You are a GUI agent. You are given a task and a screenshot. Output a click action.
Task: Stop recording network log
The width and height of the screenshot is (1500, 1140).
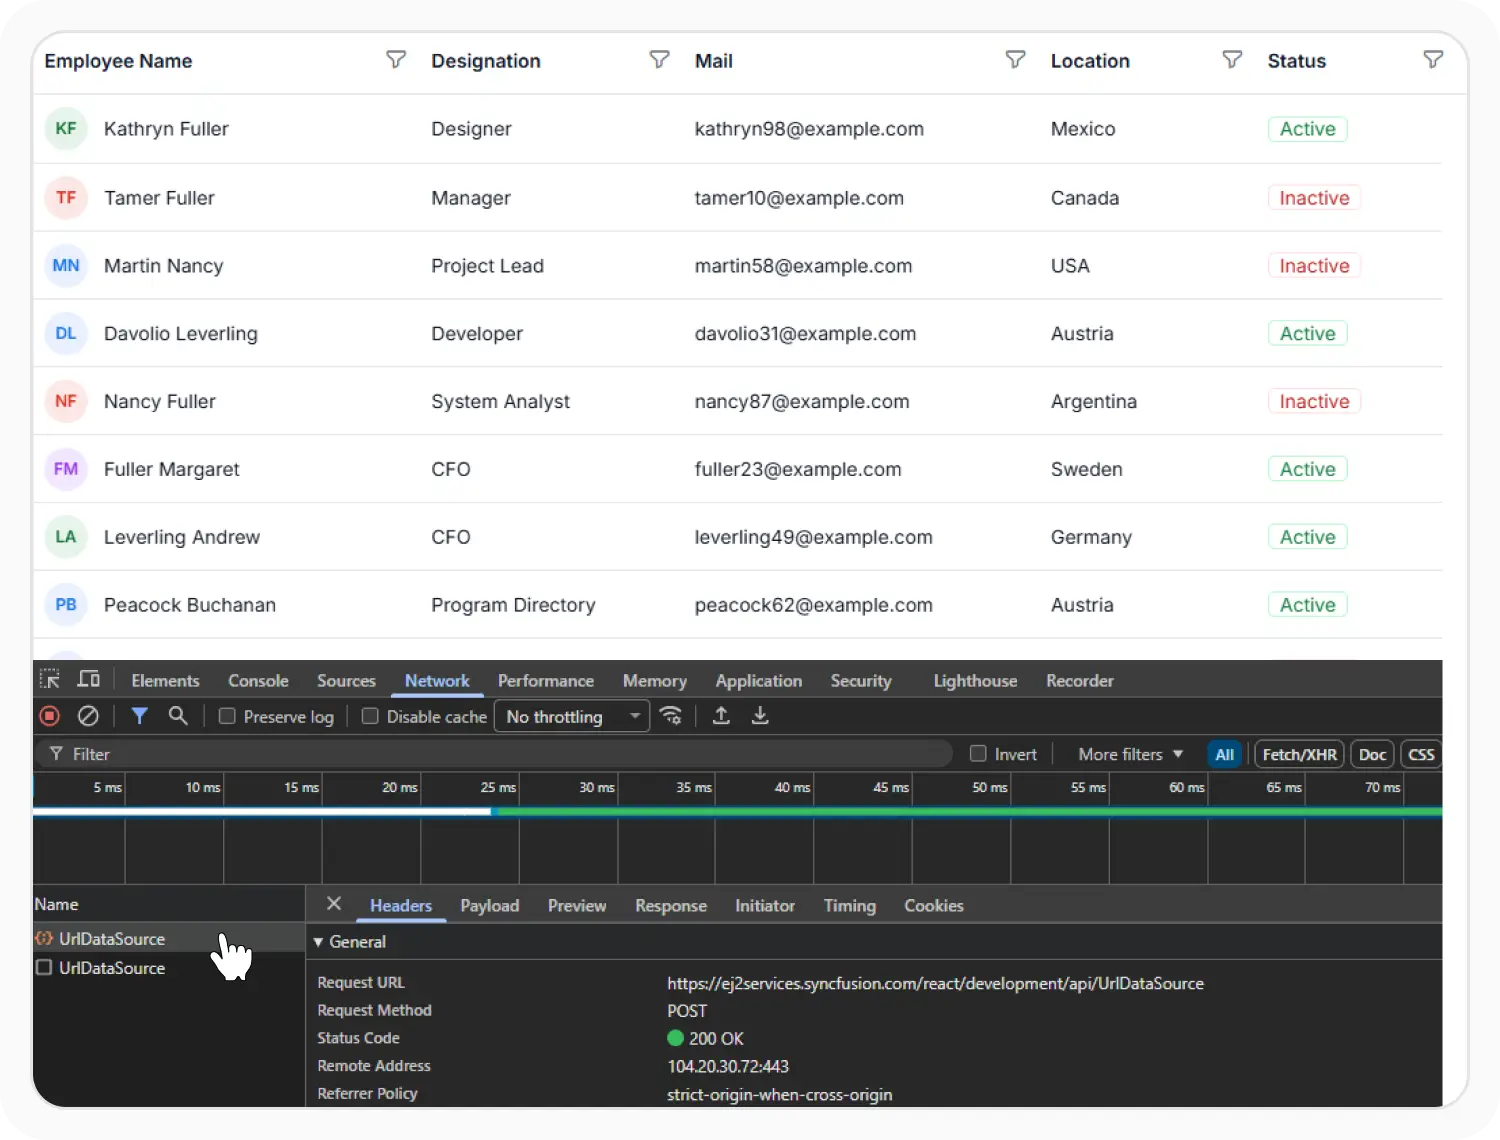point(50,716)
